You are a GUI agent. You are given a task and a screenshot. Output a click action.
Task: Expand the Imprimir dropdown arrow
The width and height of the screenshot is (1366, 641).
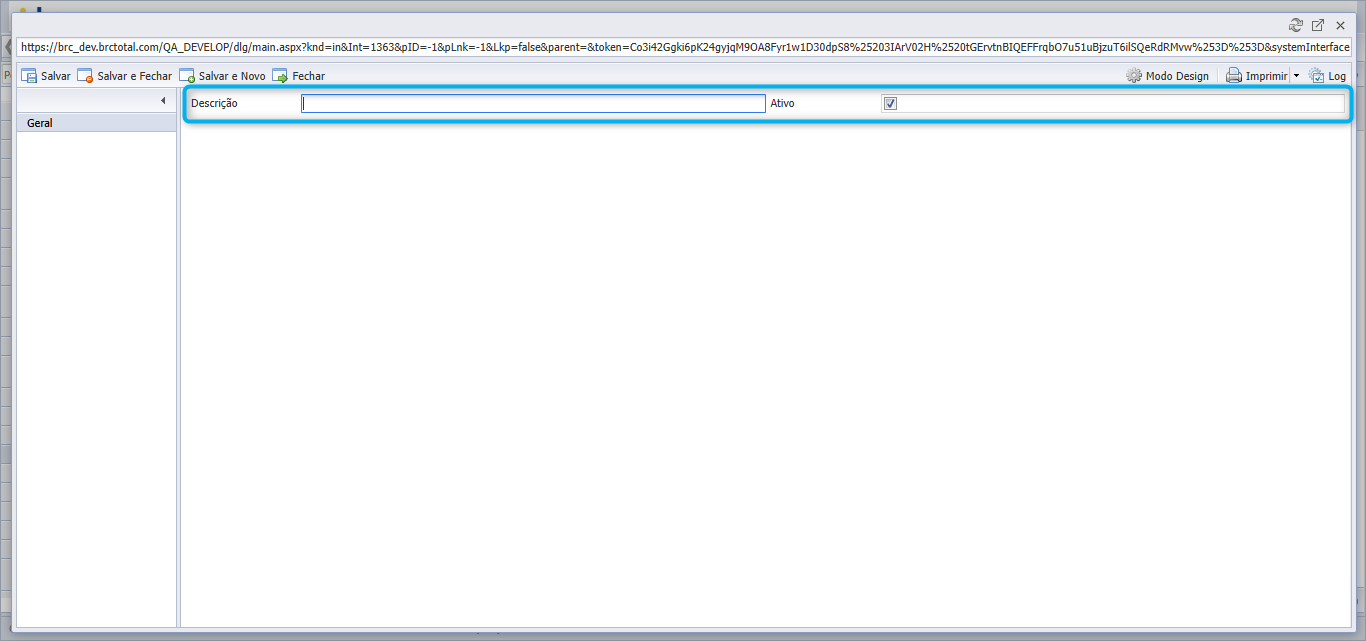[1296, 76]
